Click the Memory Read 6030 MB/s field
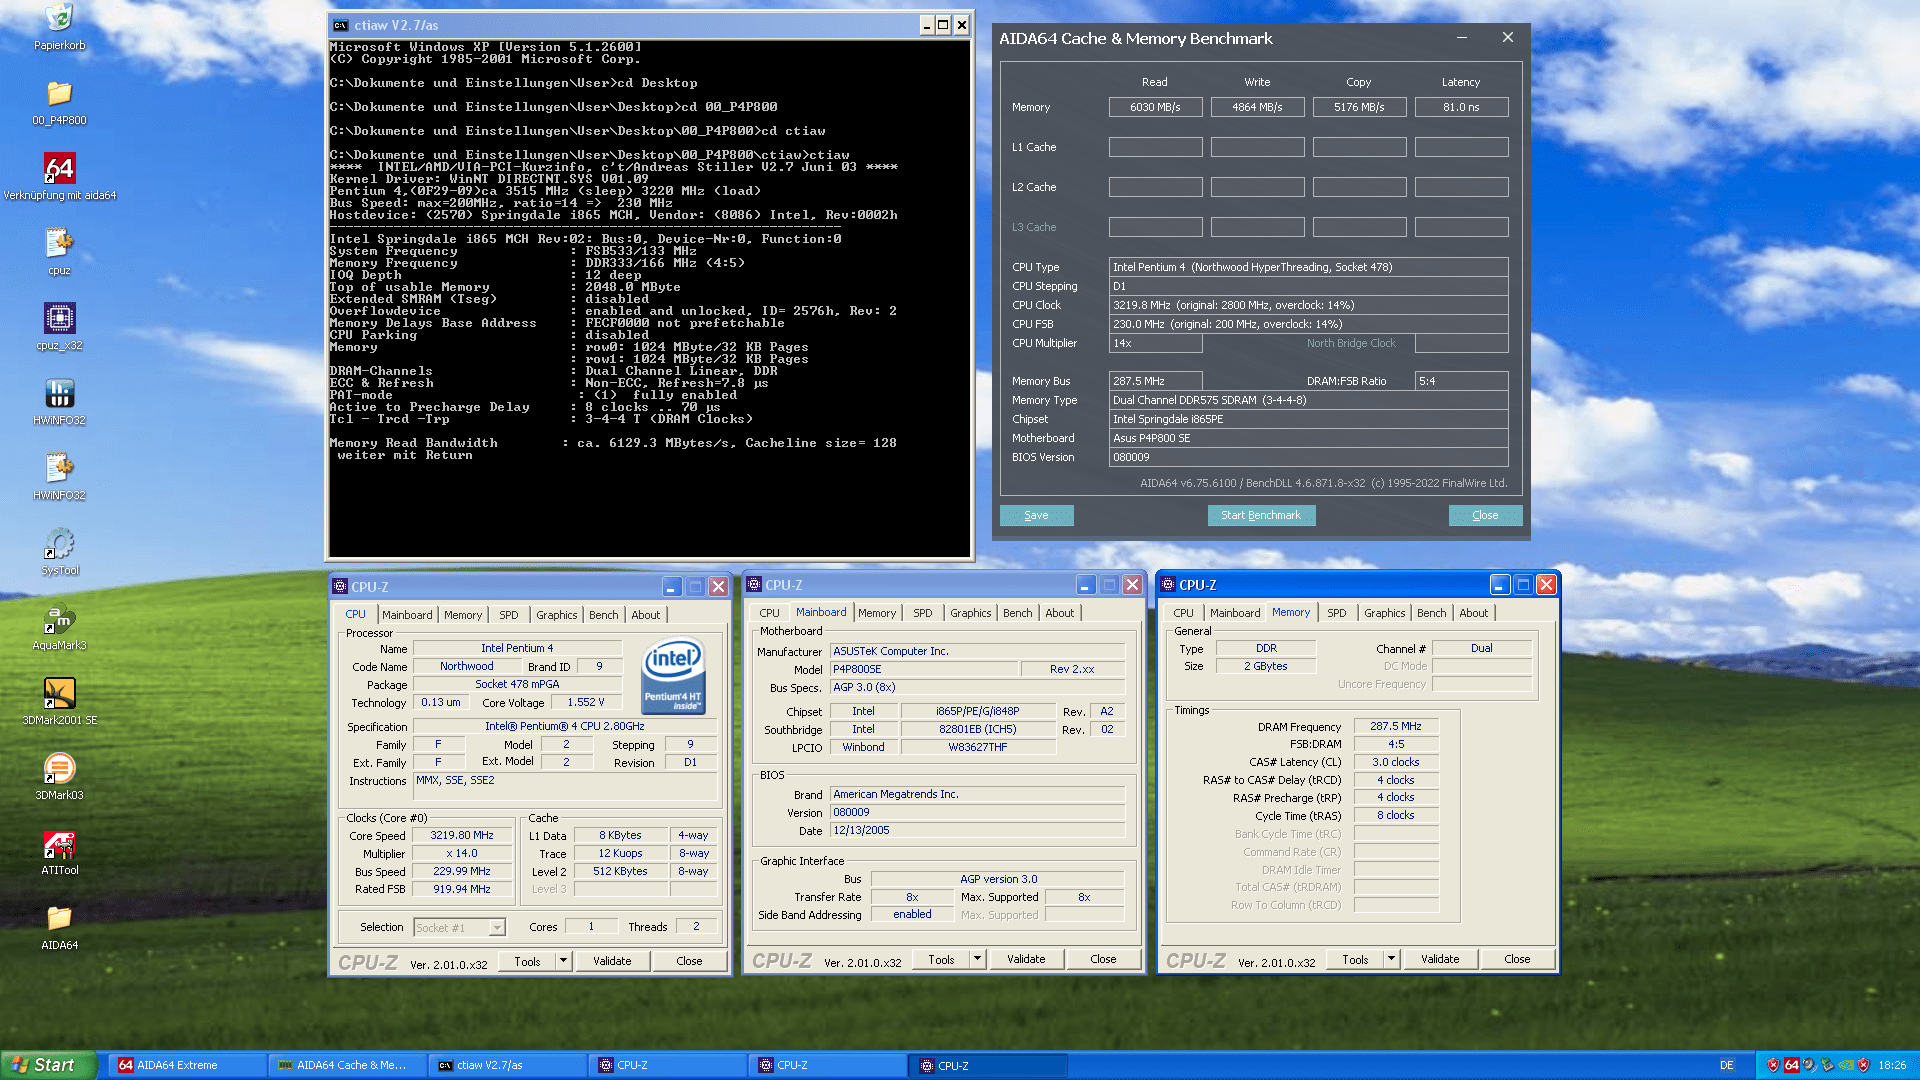The width and height of the screenshot is (1920, 1080). point(1155,107)
